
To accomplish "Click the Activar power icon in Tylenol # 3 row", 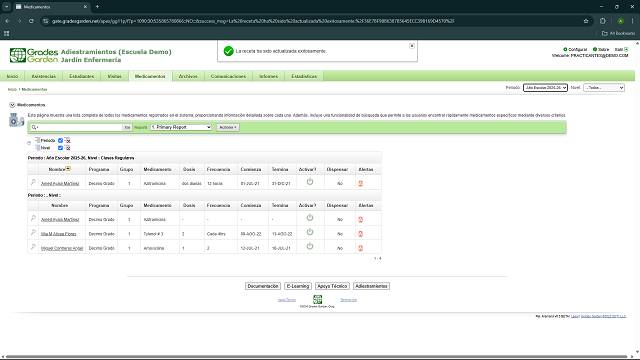I will pos(310,232).
